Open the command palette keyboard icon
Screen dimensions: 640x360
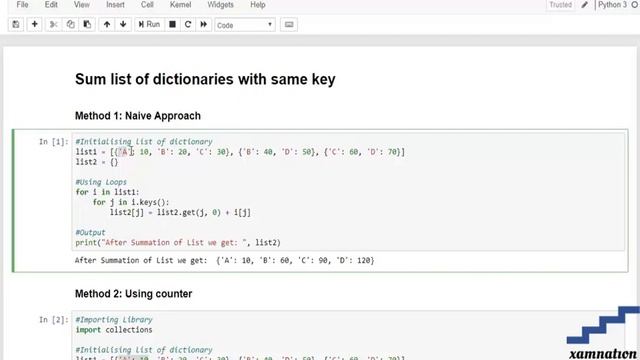(289, 24)
